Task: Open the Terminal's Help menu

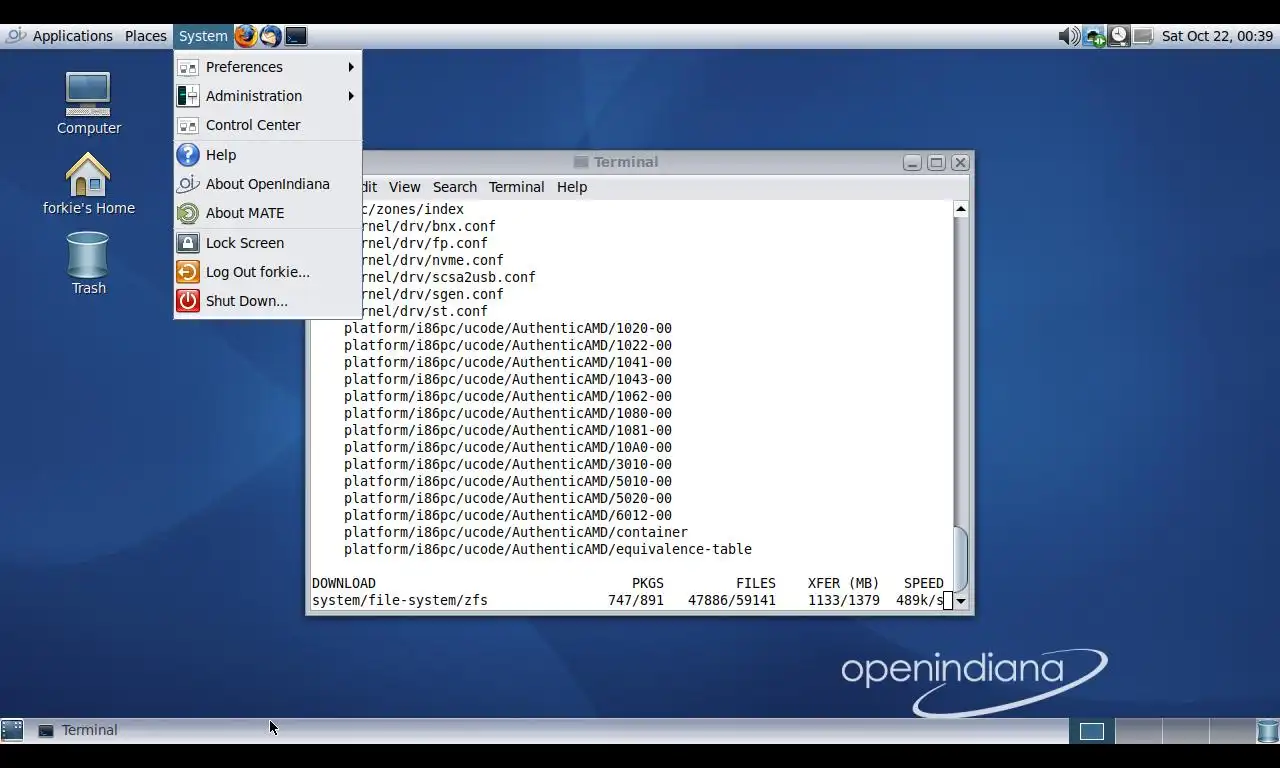Action: point(572,187)
